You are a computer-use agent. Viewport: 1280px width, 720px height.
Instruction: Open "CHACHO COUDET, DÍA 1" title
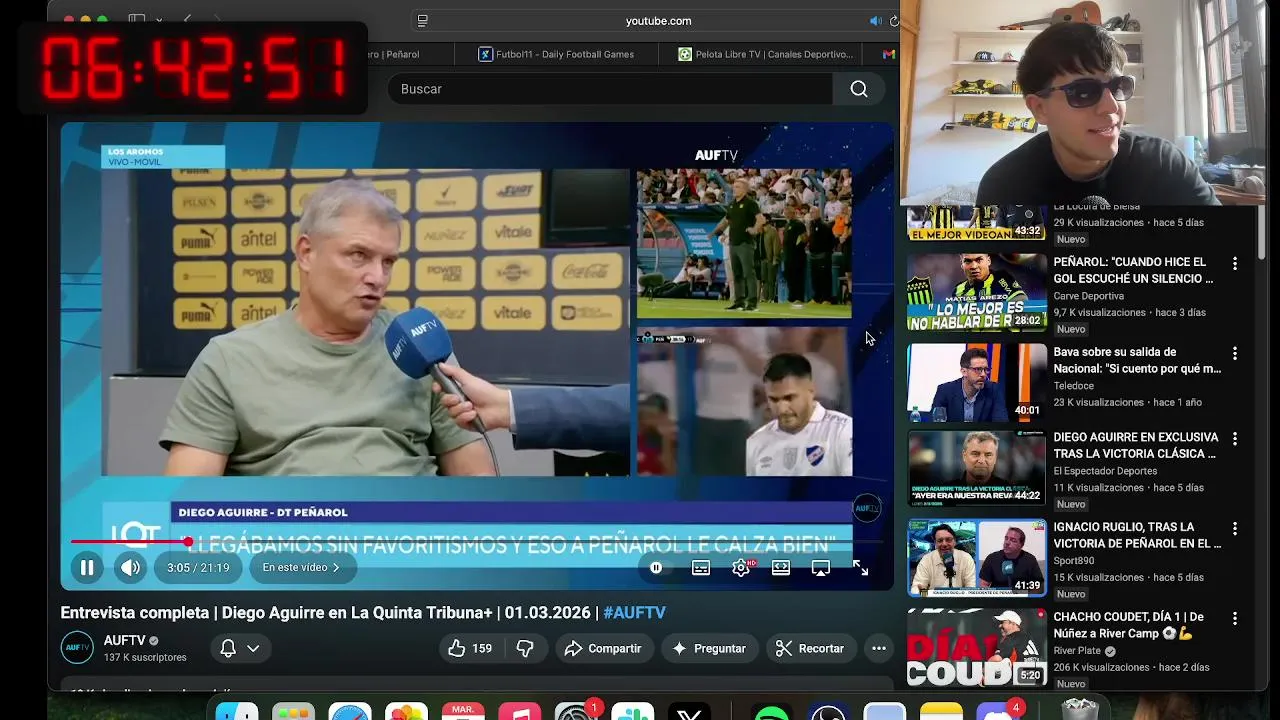(x=1128, y=625)
